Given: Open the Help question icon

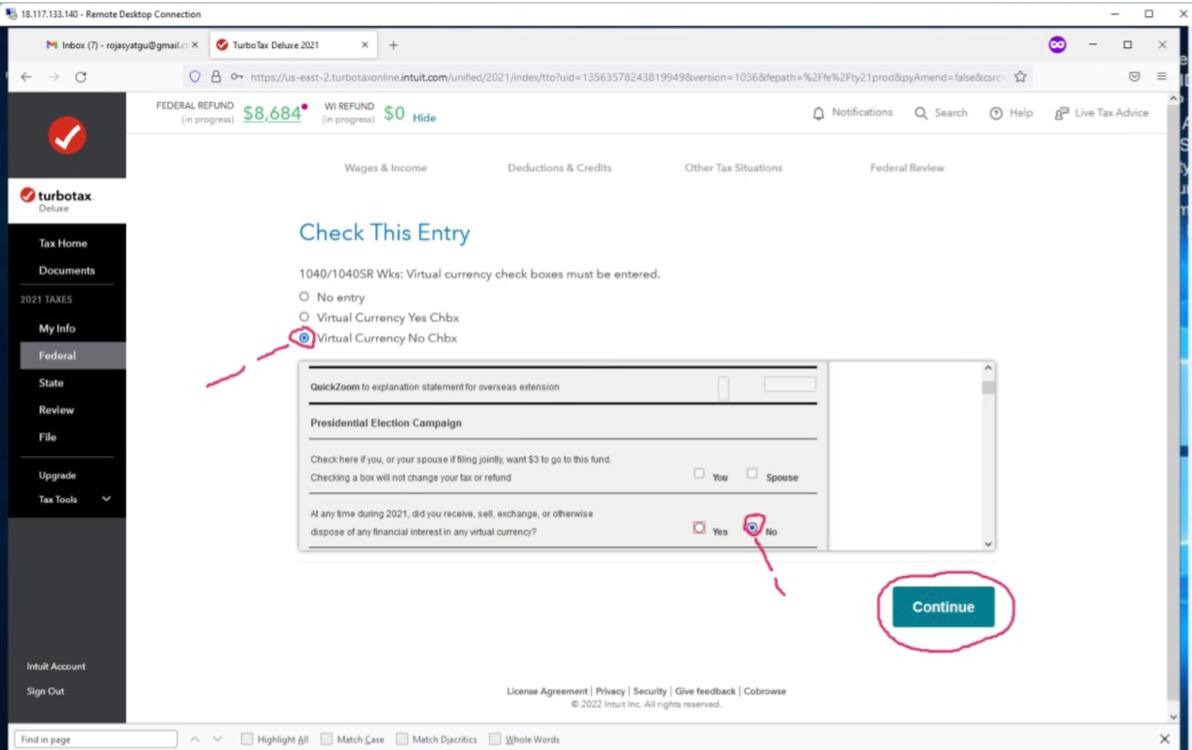Looking at the screenshot, I should (x=996, y=113).
